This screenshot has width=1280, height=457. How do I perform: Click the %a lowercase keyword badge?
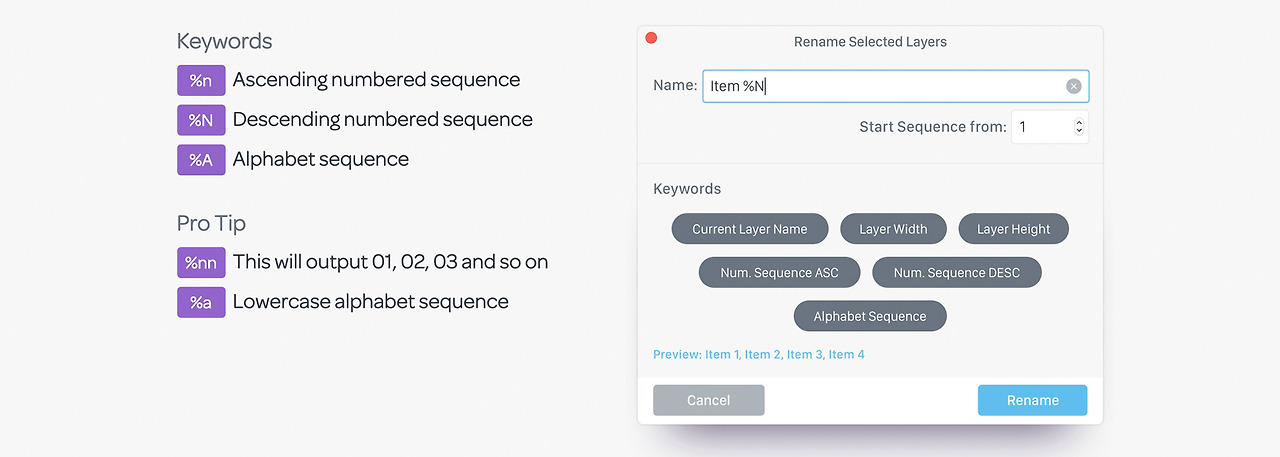click(201, 302)
